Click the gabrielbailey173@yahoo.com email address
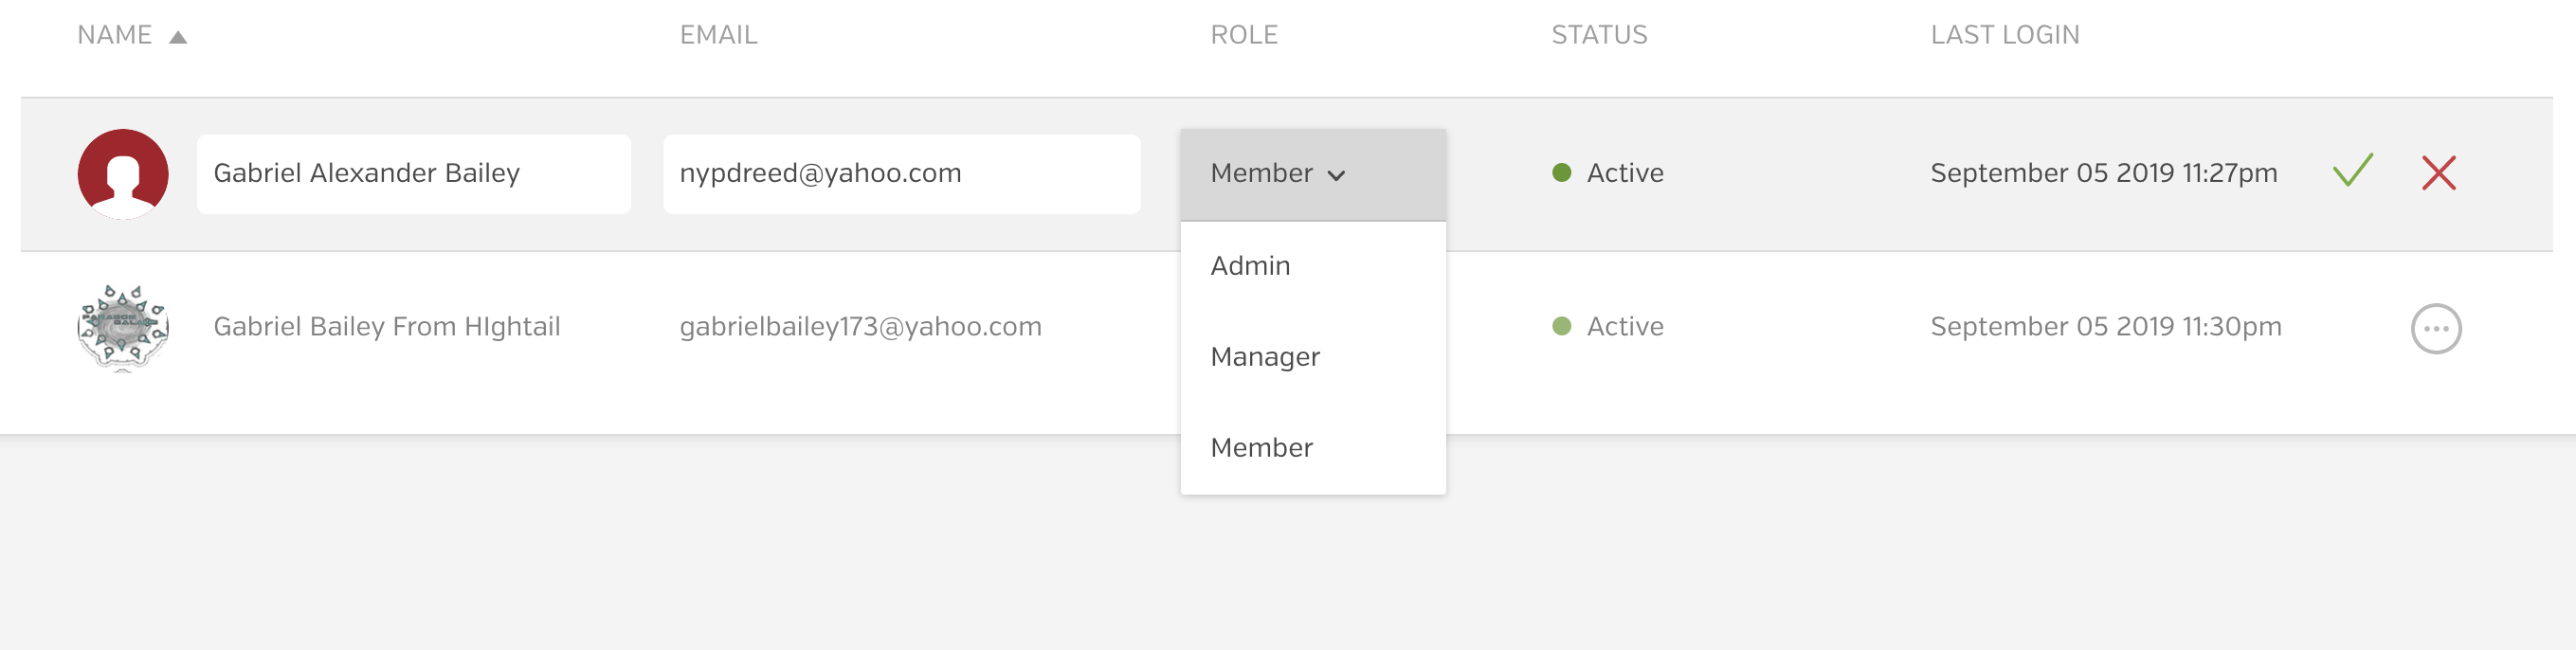The width and height of the screenshot is (2576, 650). (860, 327)
